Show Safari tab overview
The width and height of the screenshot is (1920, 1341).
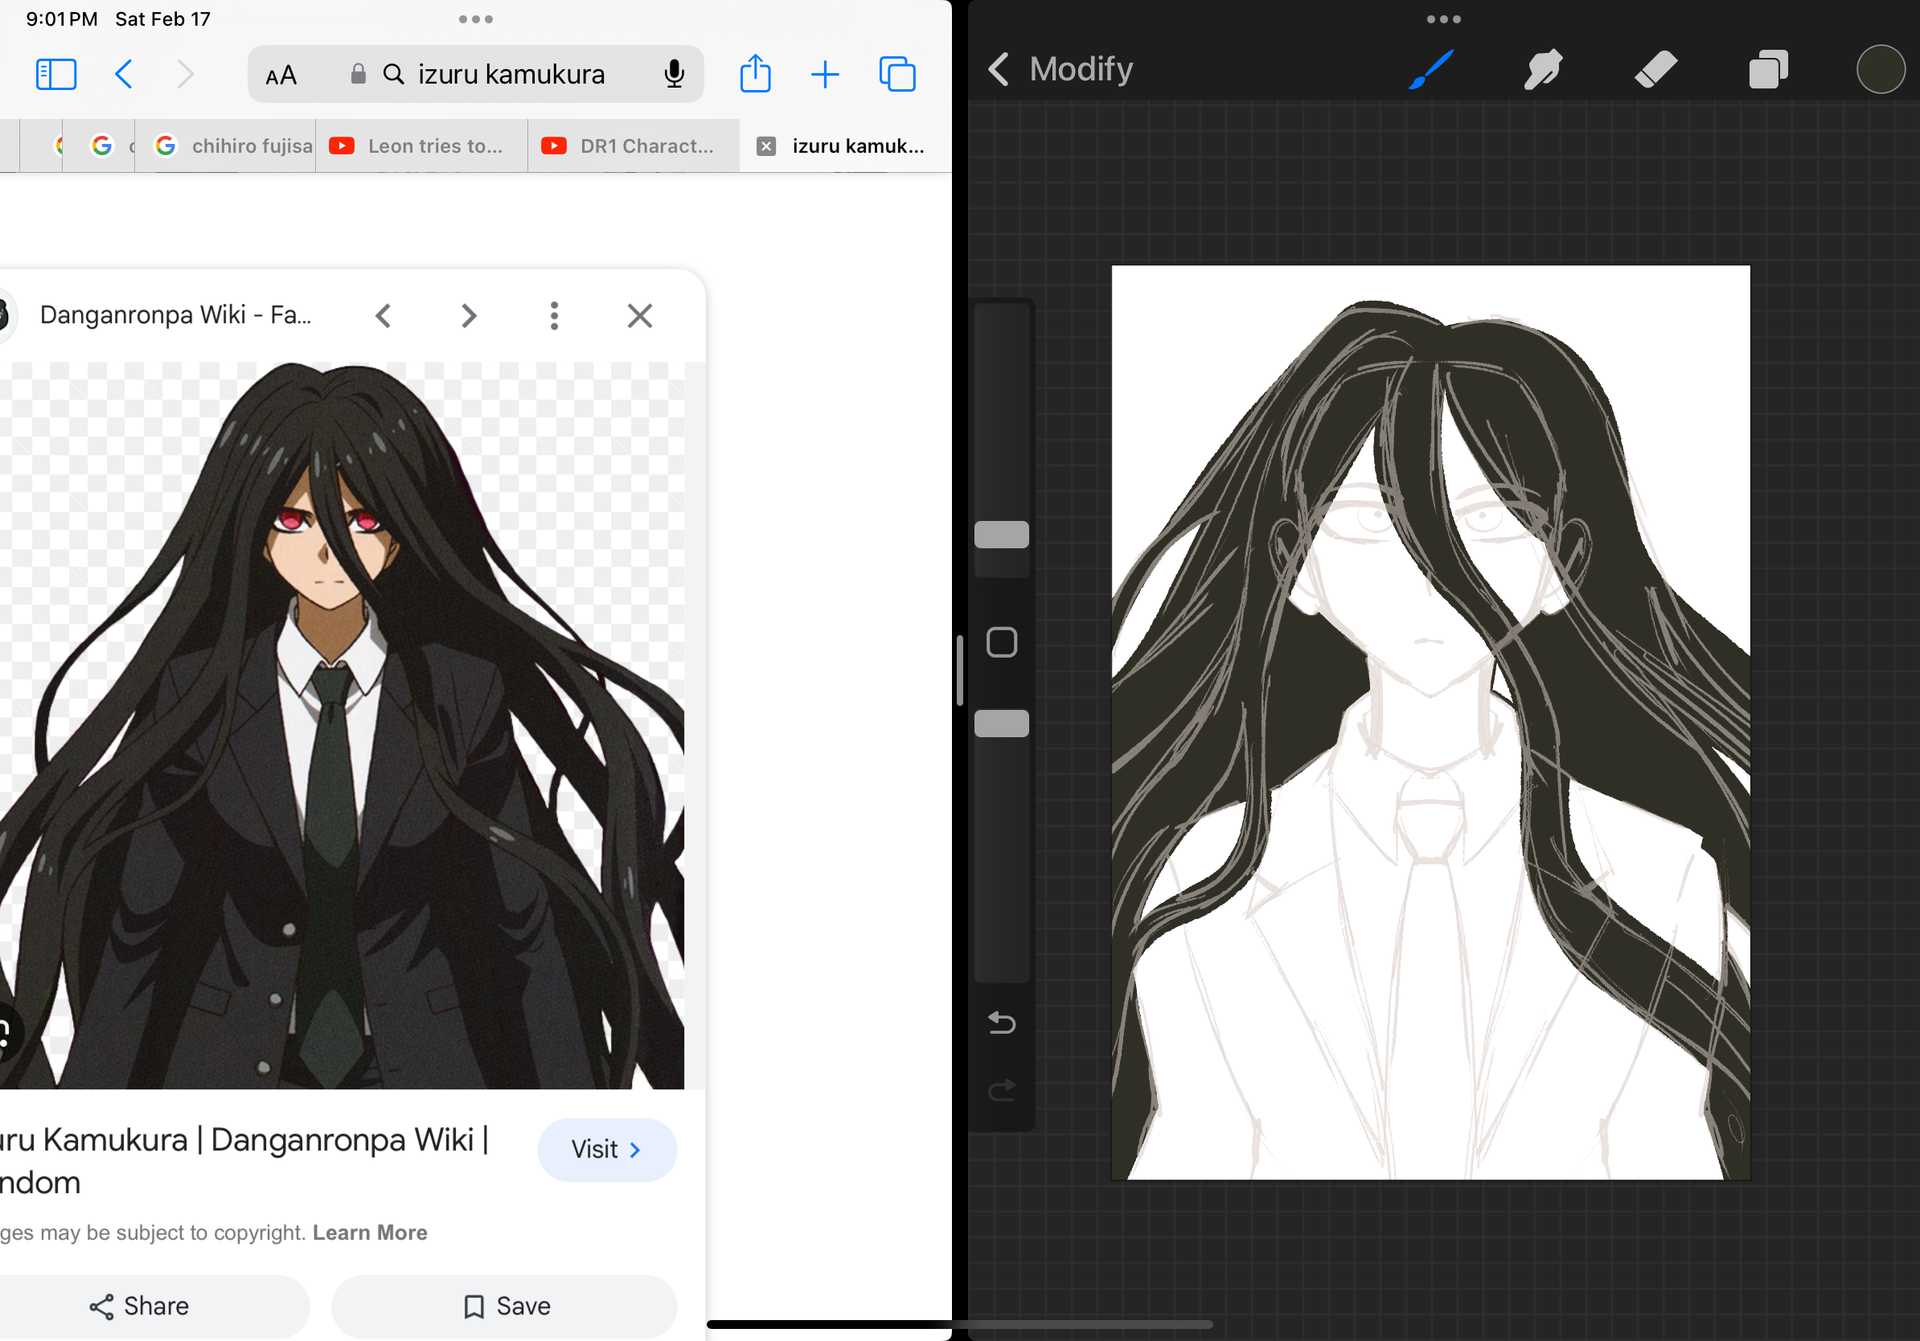tap(897, 74)
